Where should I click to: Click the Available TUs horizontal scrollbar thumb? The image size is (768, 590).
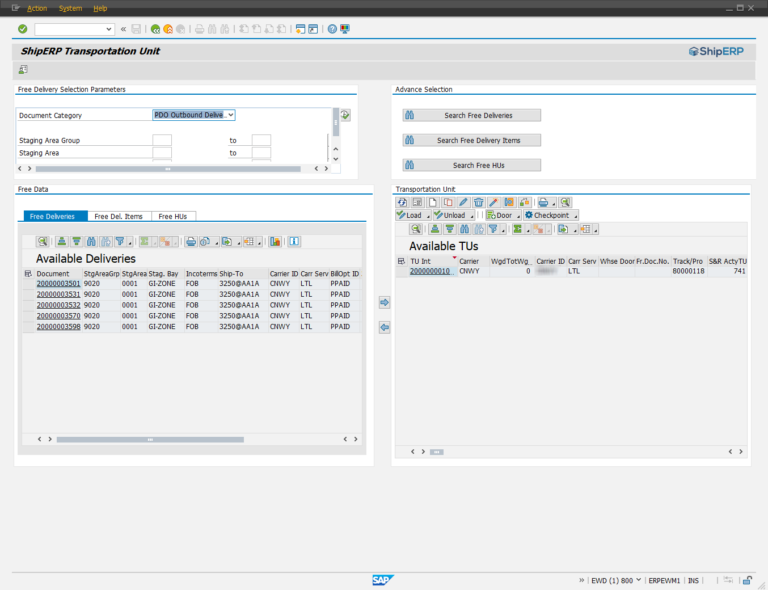pyautogui.click(x=436, y=452)
